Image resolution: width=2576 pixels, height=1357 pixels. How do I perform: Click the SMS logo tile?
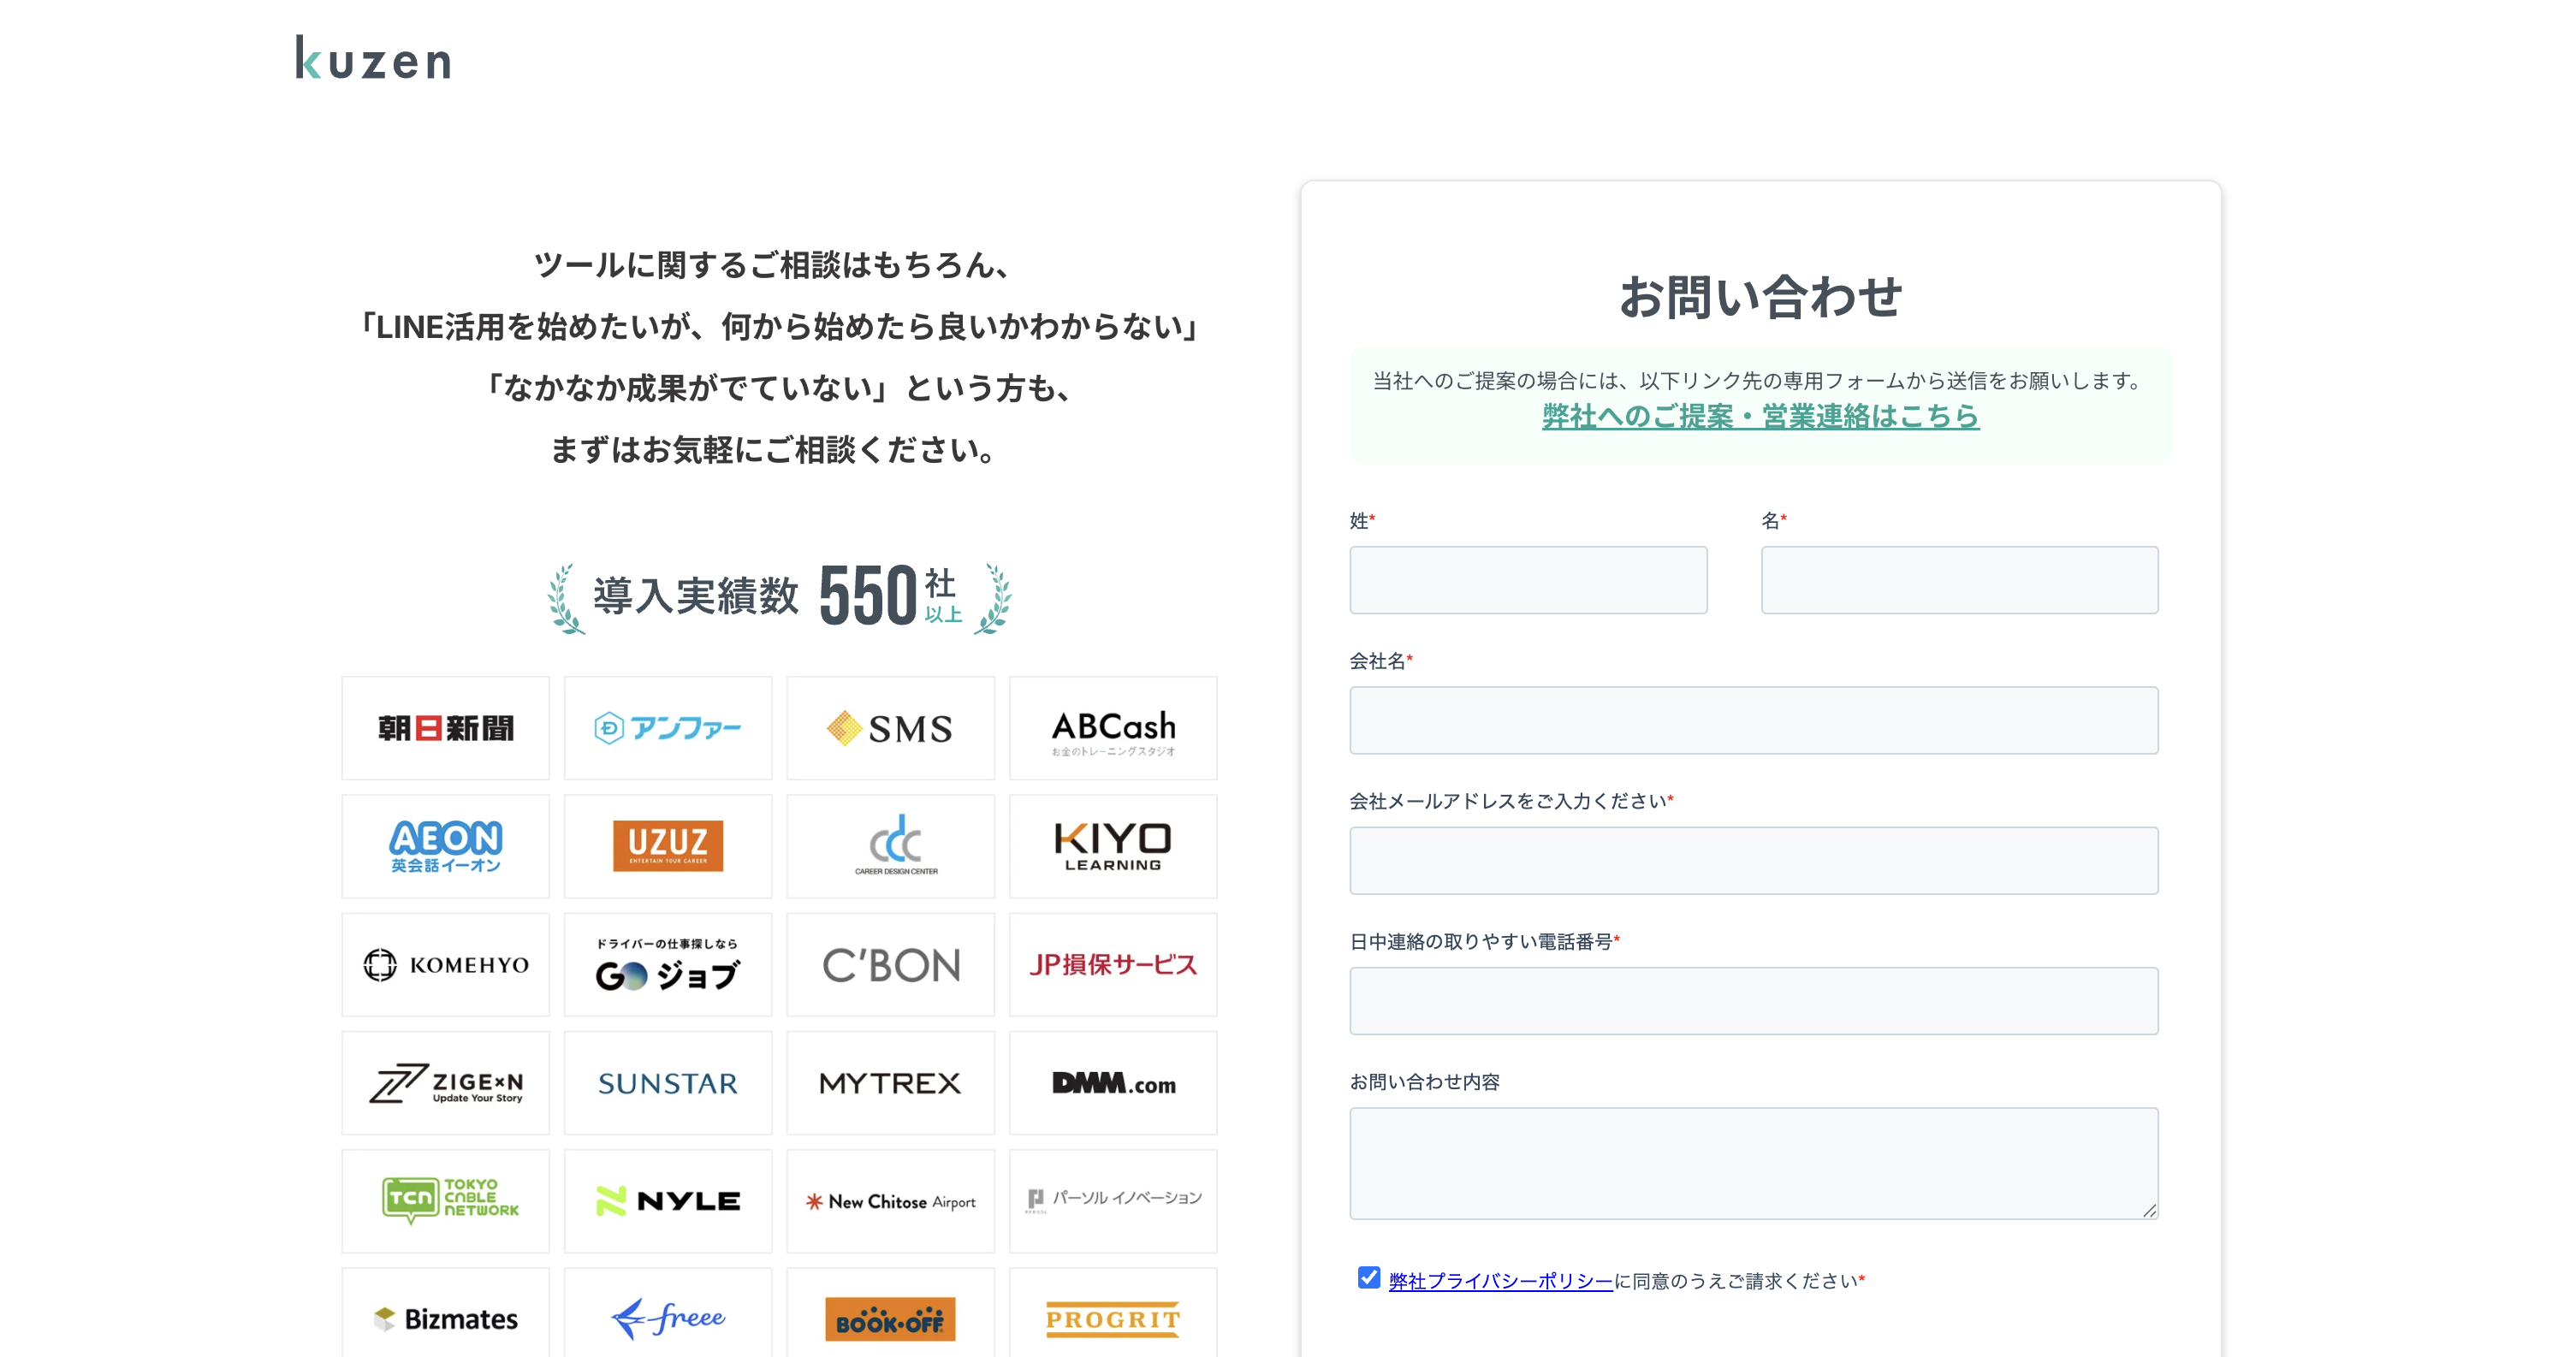[891, 728]
